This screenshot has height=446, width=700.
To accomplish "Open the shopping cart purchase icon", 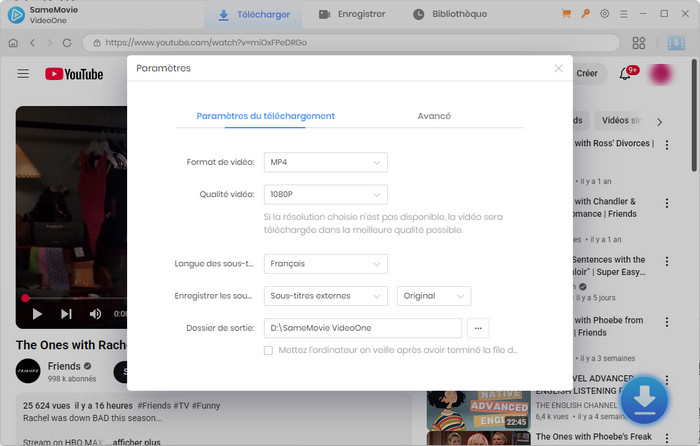I will click(x=566, y=14).
